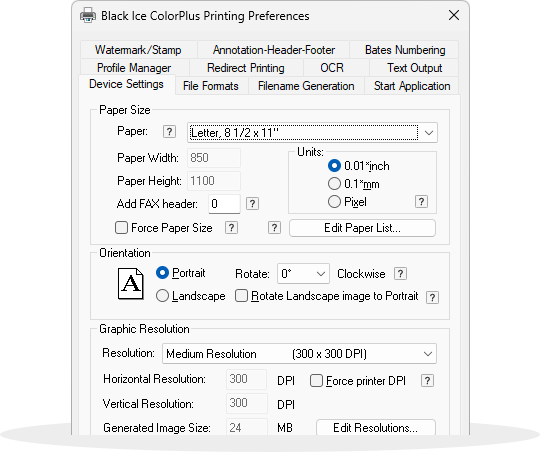Open the Watermark/Stamp tab

[138, 50]
